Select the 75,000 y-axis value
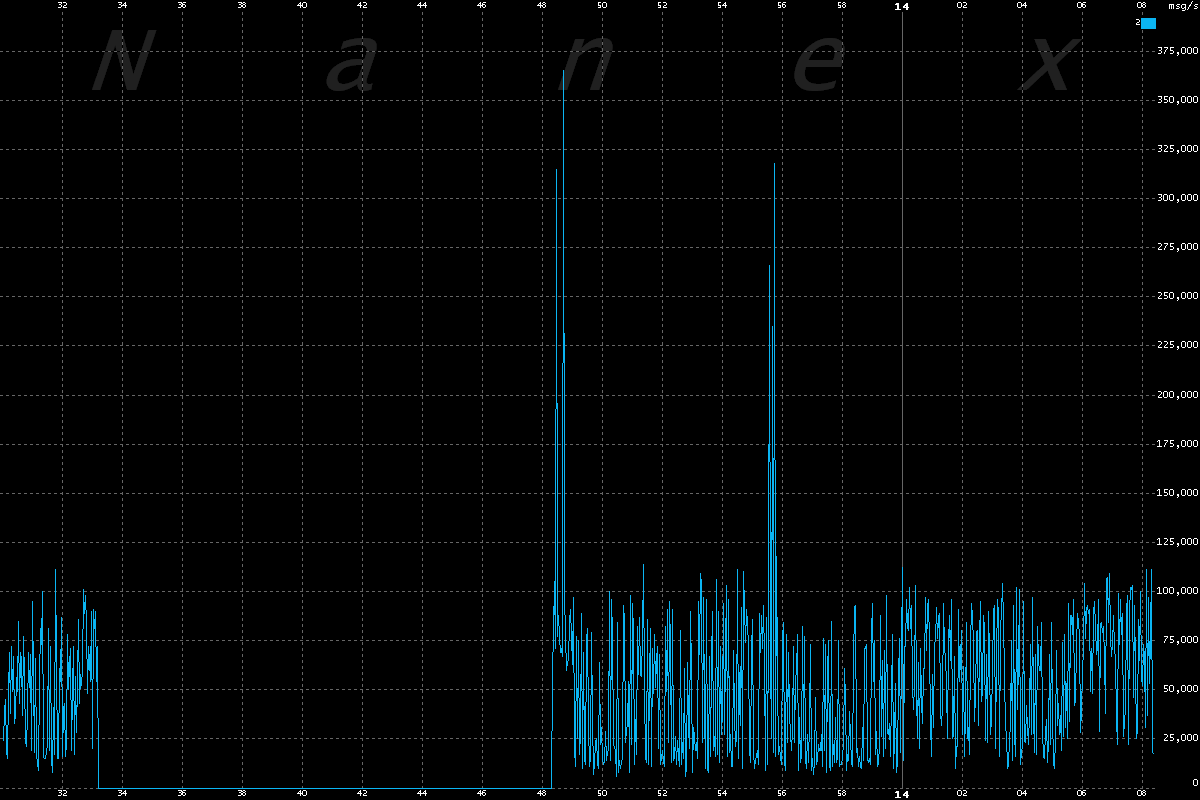Viewport: 1200px width, 800px height. click(x=1182, y=640)
